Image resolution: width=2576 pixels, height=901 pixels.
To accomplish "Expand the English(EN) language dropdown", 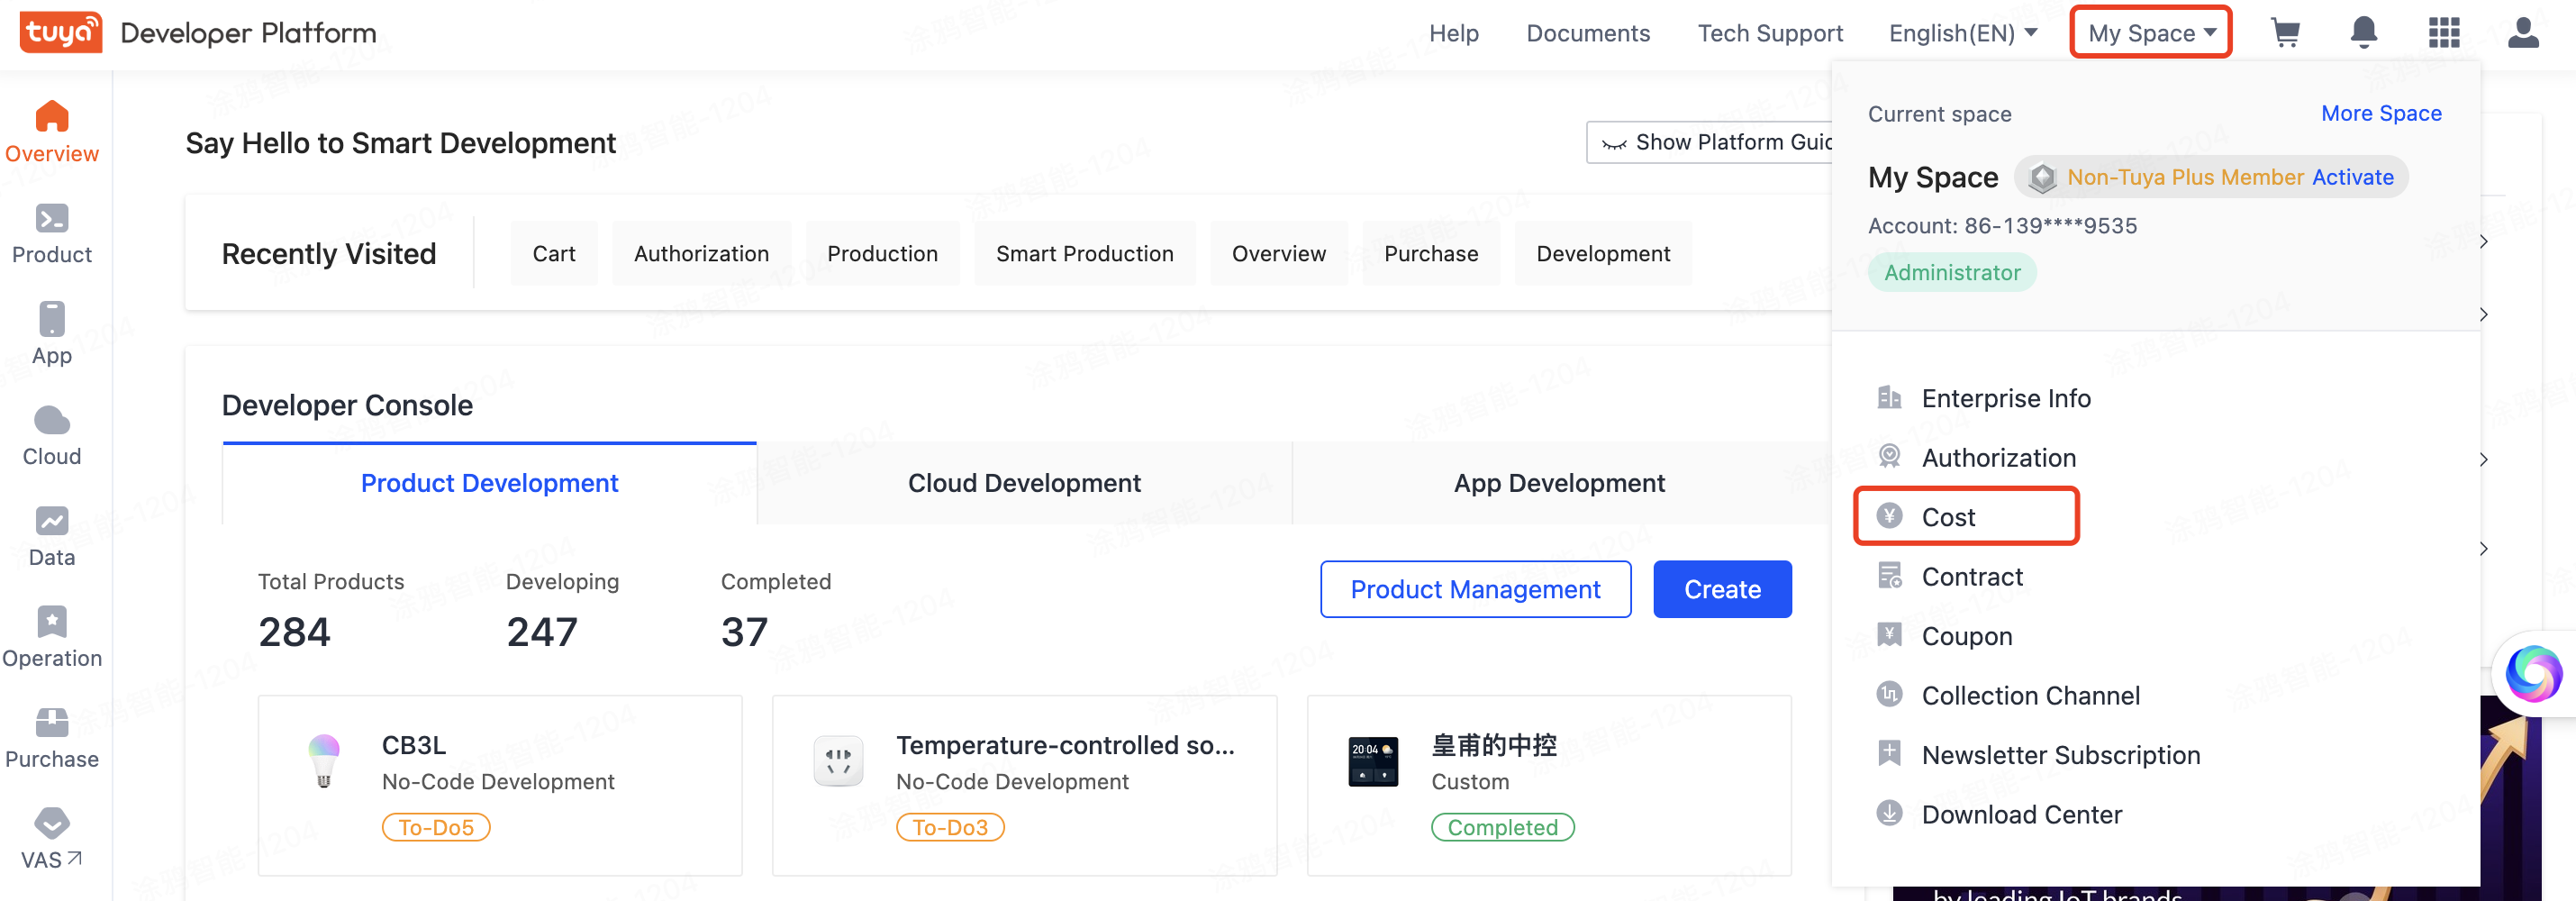I will coord(1962,33).
